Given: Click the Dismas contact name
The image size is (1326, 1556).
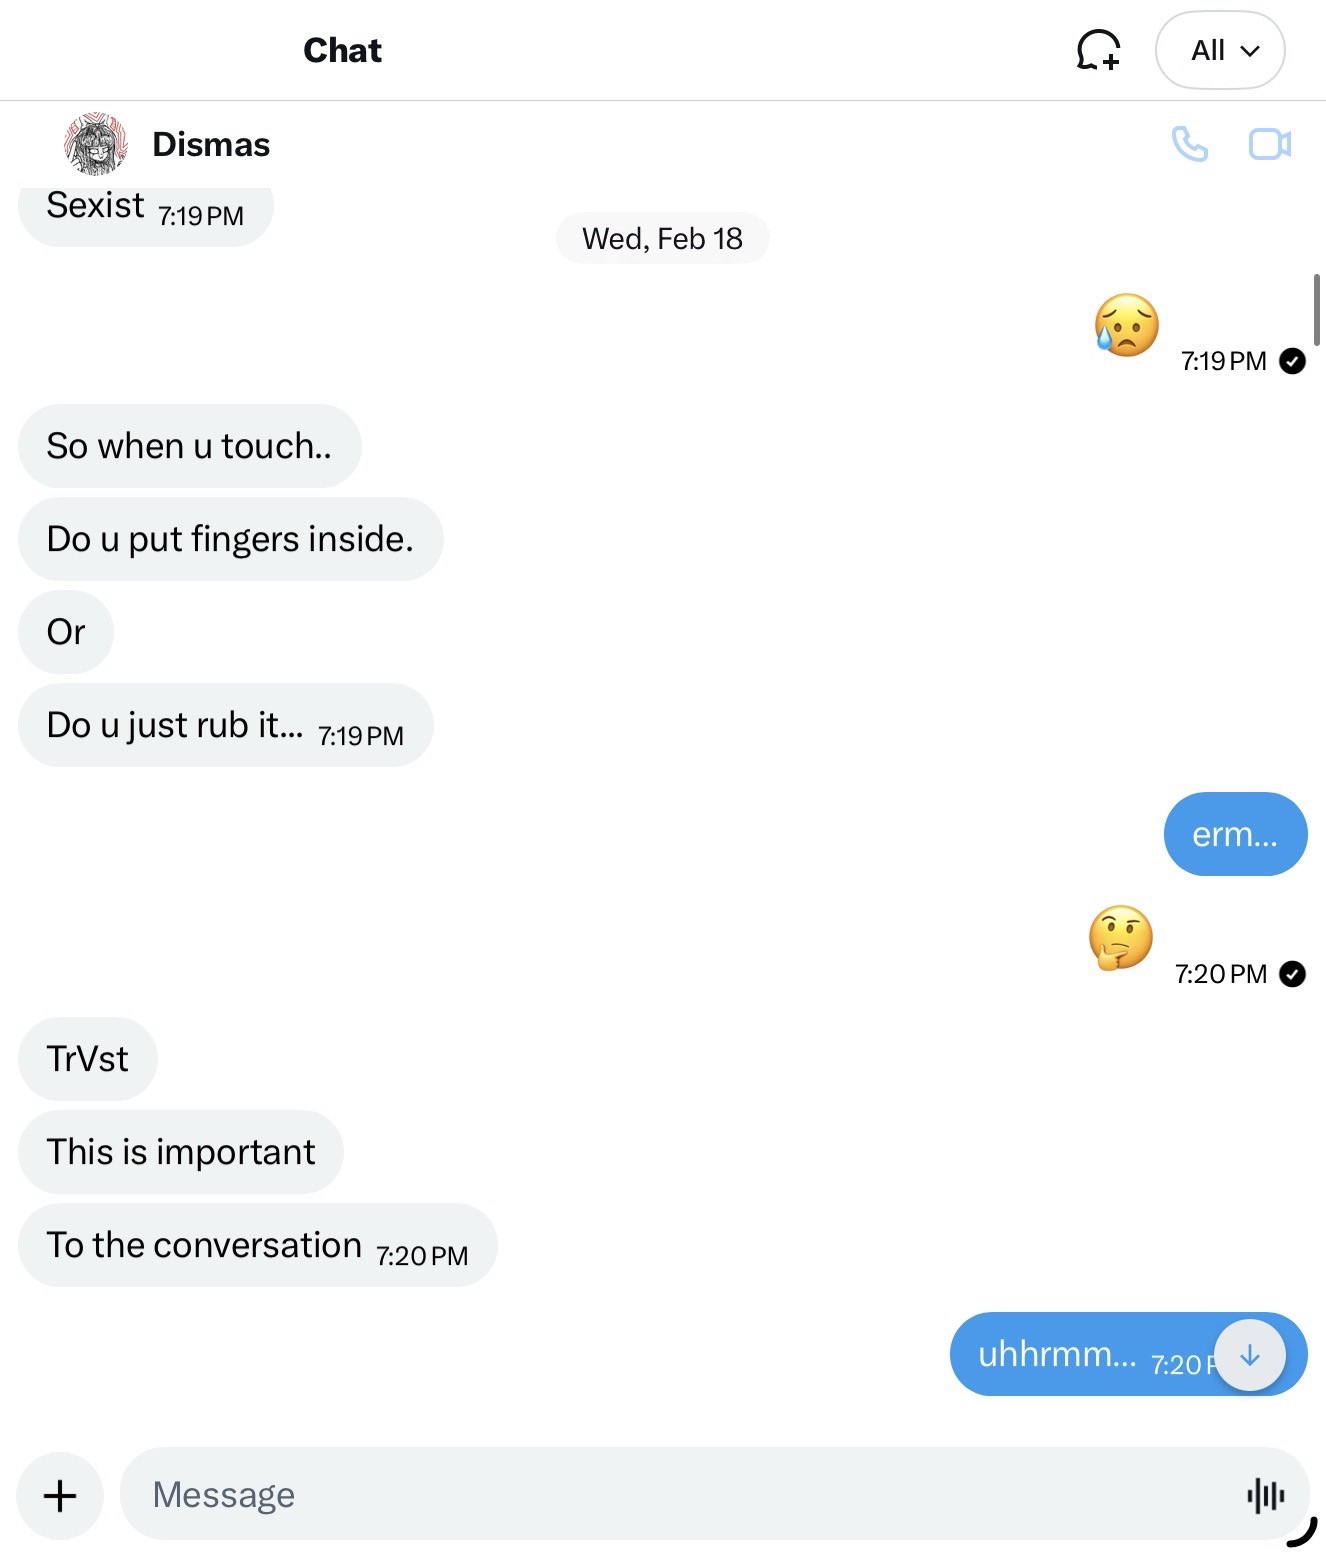Looking at the screenshot, I should click(x=211, y=145).
